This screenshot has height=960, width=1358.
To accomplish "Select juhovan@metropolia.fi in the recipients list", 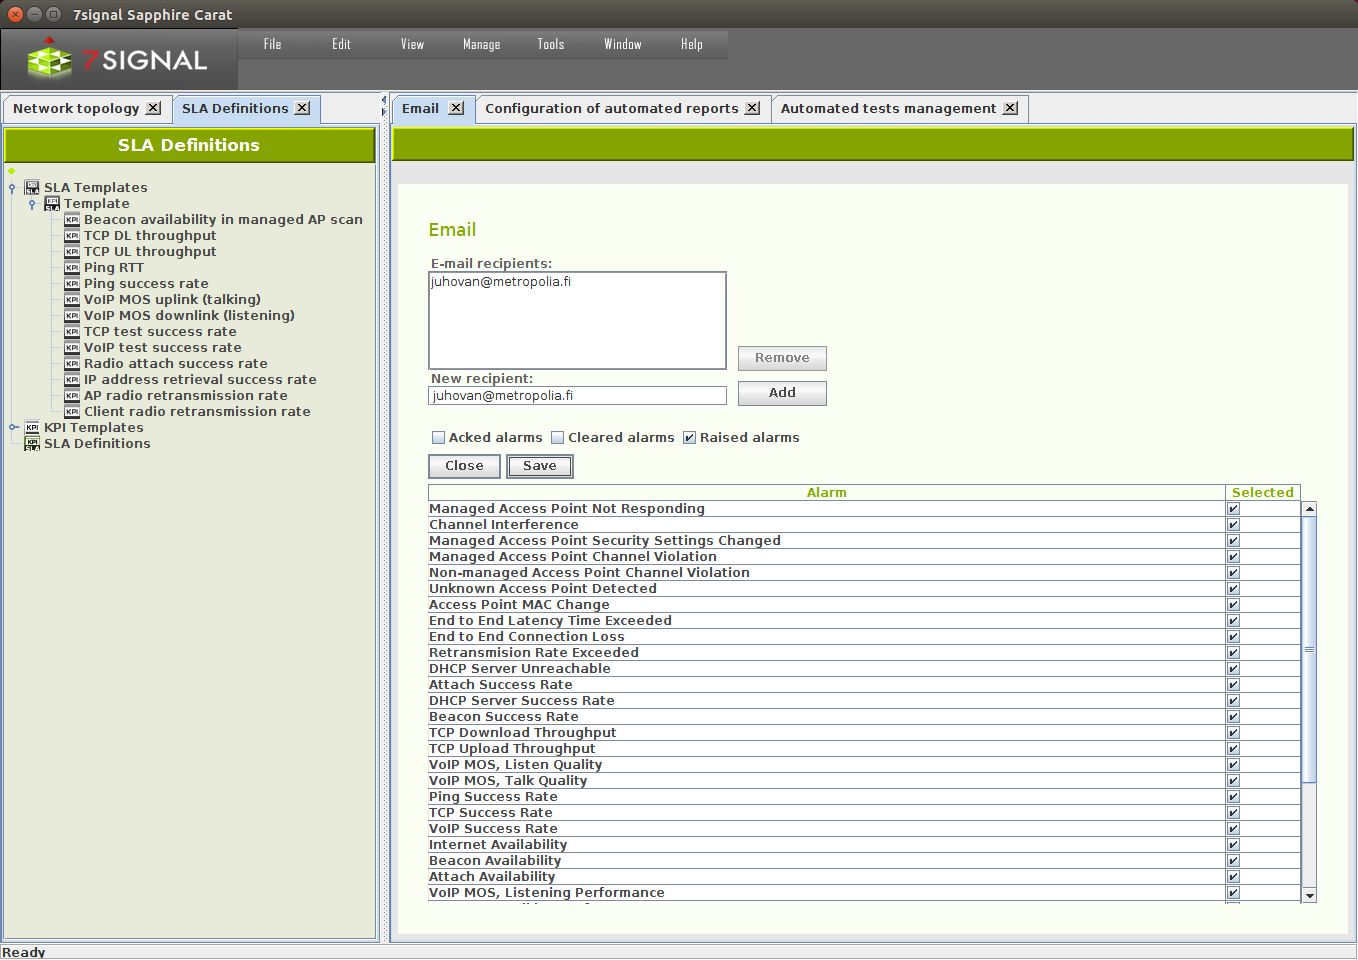I will [501, 282].
